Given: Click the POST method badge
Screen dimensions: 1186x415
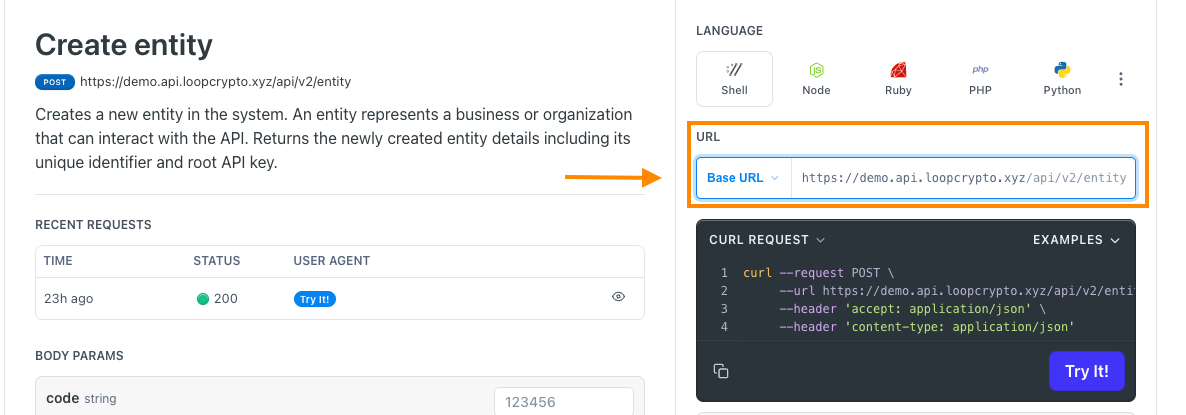Looking at the screenshot, I should [55, 82].
